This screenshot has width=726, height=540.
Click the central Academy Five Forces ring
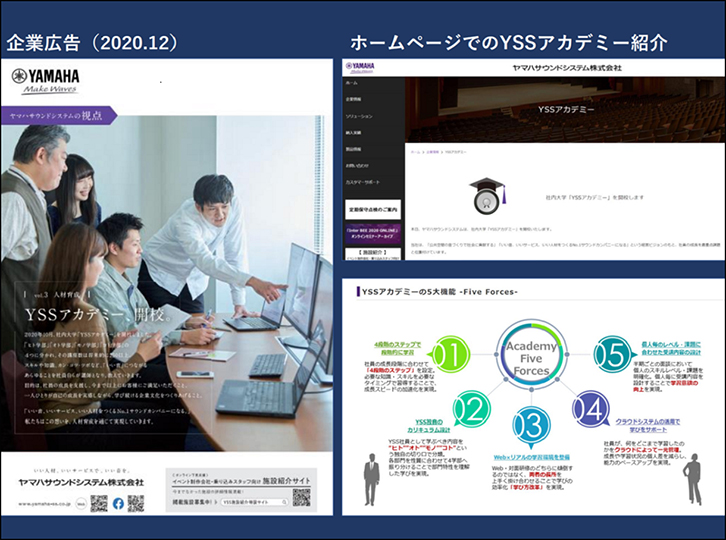[x=532, y=355]
